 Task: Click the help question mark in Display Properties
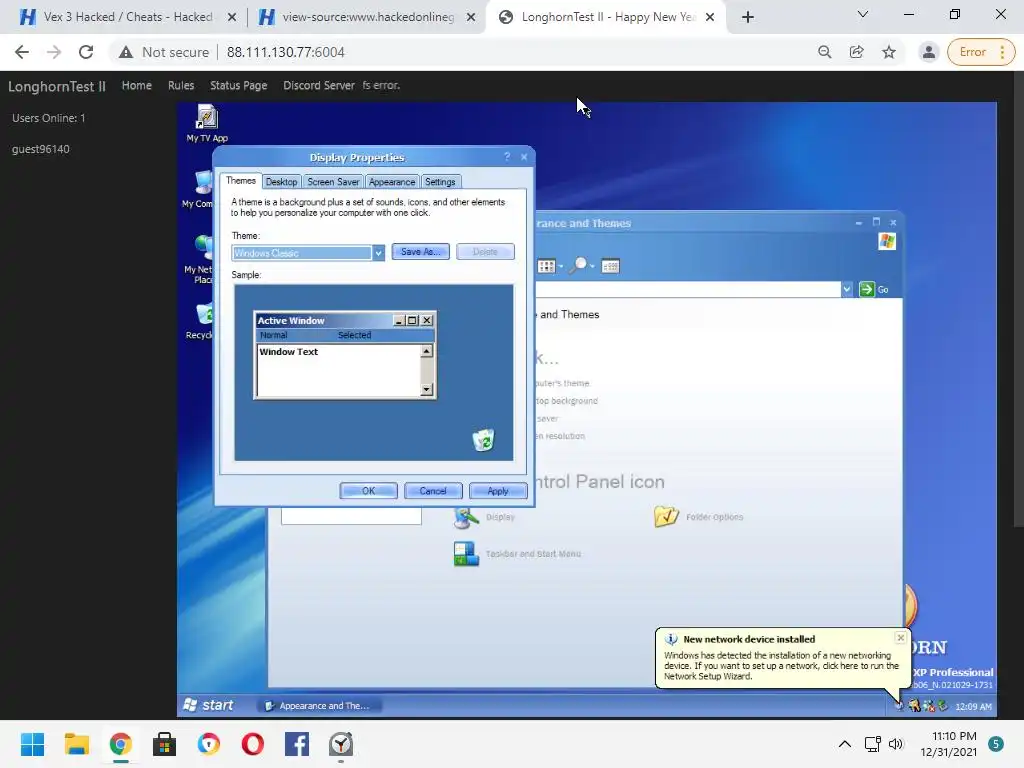507,157
